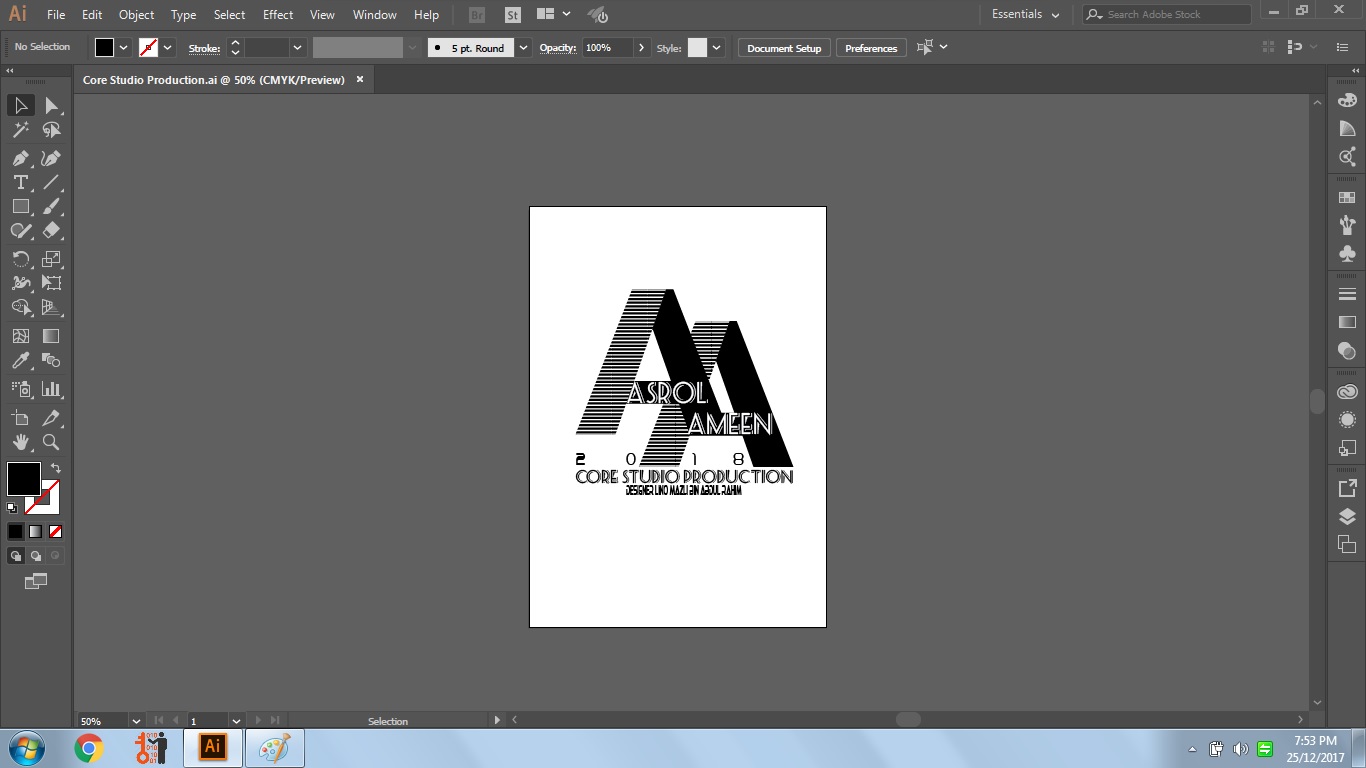The width and height of the screenshot is (1366, 768).
Task: Select the Curvature tool
Action: click(51, 158)
